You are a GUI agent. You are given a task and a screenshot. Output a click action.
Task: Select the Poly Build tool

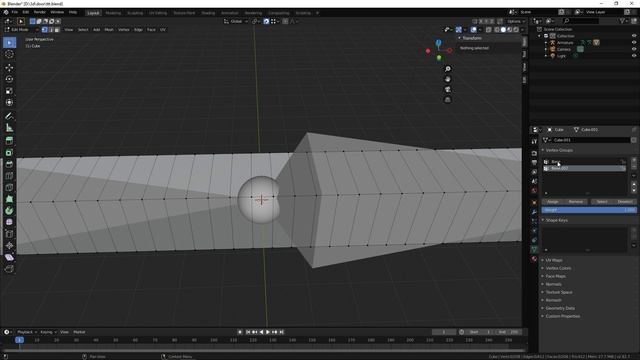click(x=9, y=199)
